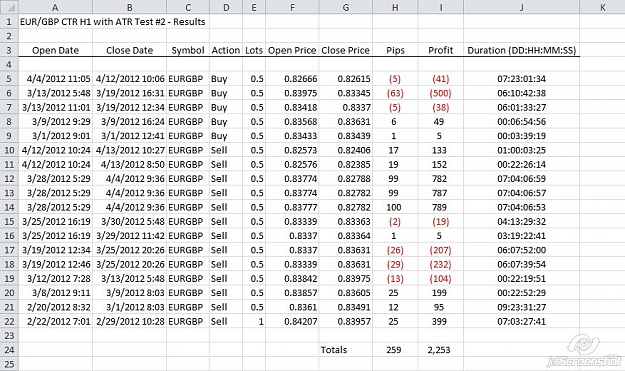Click the pips cell '100'
Viewport: 625px width, 371px height.
395,207
